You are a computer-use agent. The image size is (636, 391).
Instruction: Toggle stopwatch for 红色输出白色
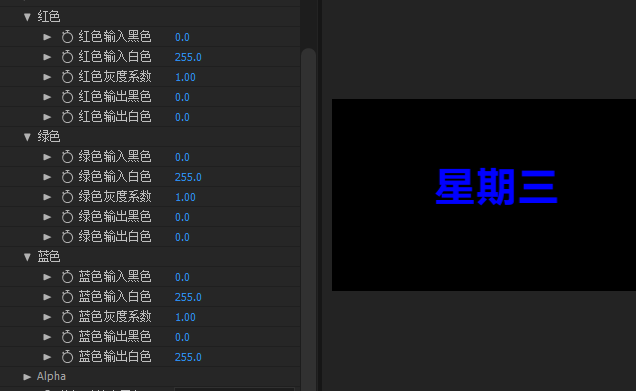pyautogui.click(x=67, y=117)
